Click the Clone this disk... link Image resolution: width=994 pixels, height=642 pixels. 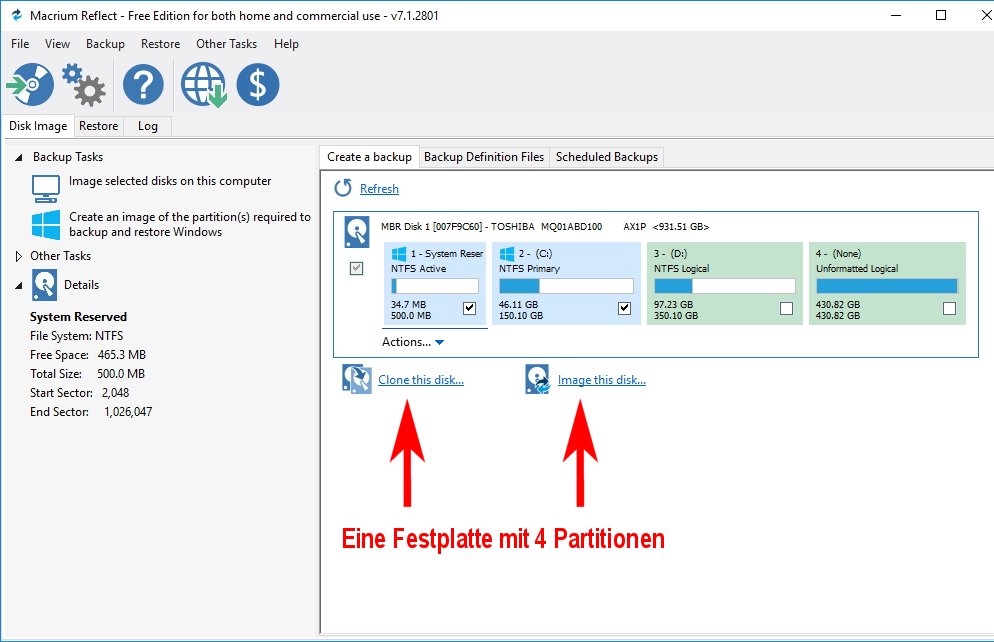[421, 380]
